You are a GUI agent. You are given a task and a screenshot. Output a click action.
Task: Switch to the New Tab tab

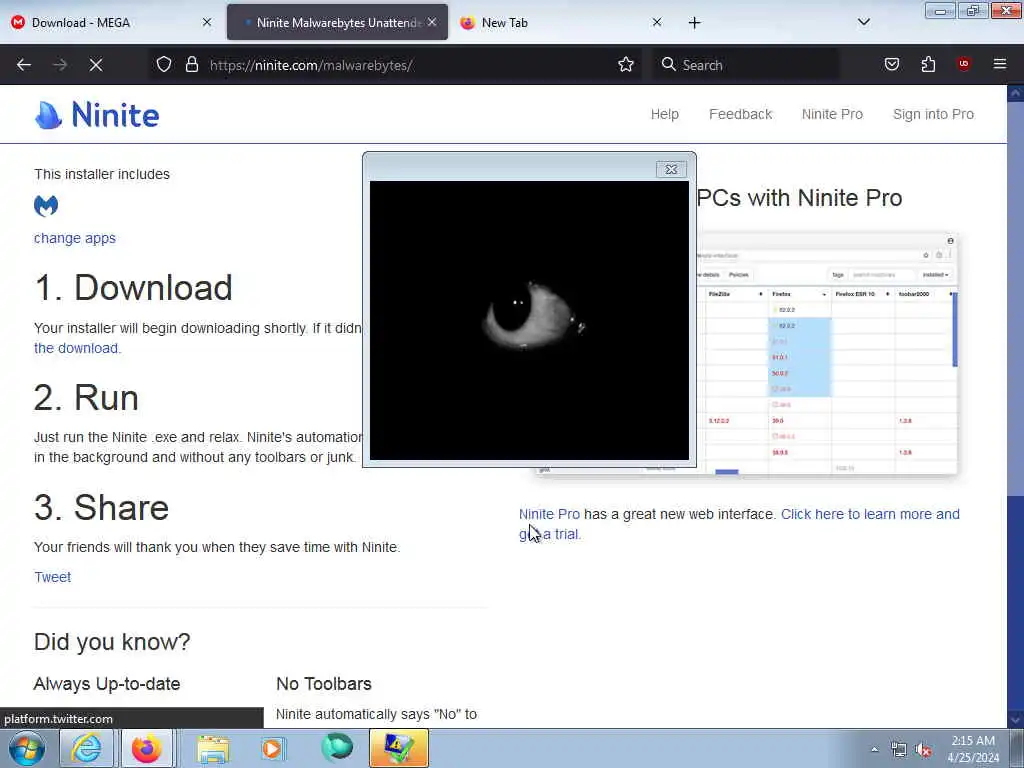coord(561,22)
